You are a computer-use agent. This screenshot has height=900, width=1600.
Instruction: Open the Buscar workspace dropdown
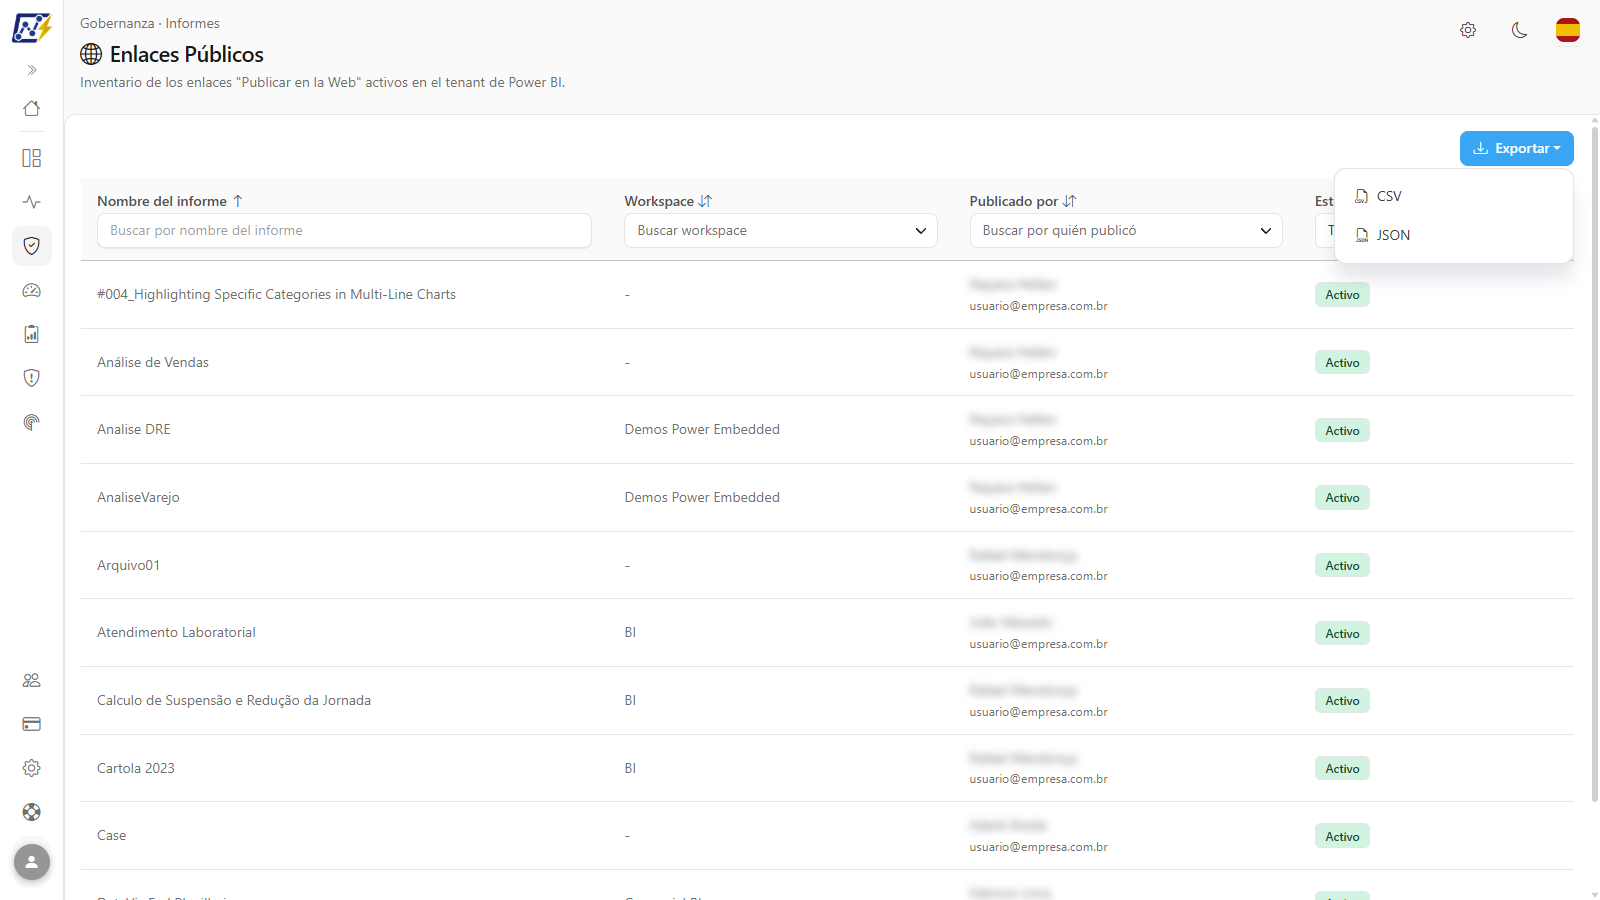tap(781, 230)
